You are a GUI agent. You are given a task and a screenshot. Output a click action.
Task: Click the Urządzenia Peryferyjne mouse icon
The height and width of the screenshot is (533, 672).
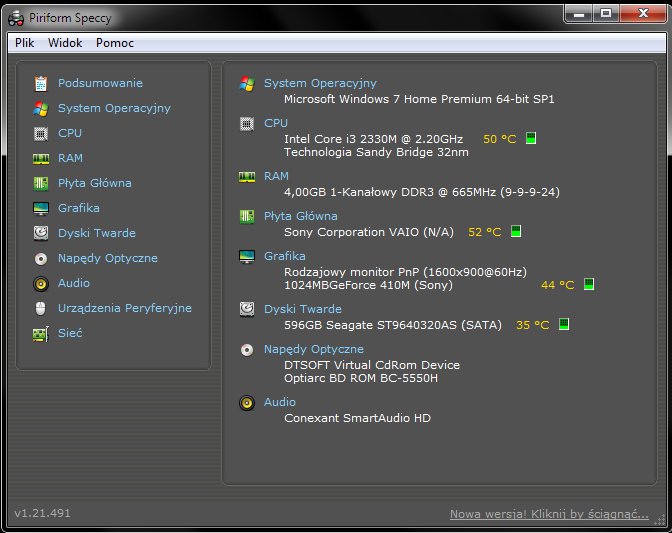coord(41,308)
